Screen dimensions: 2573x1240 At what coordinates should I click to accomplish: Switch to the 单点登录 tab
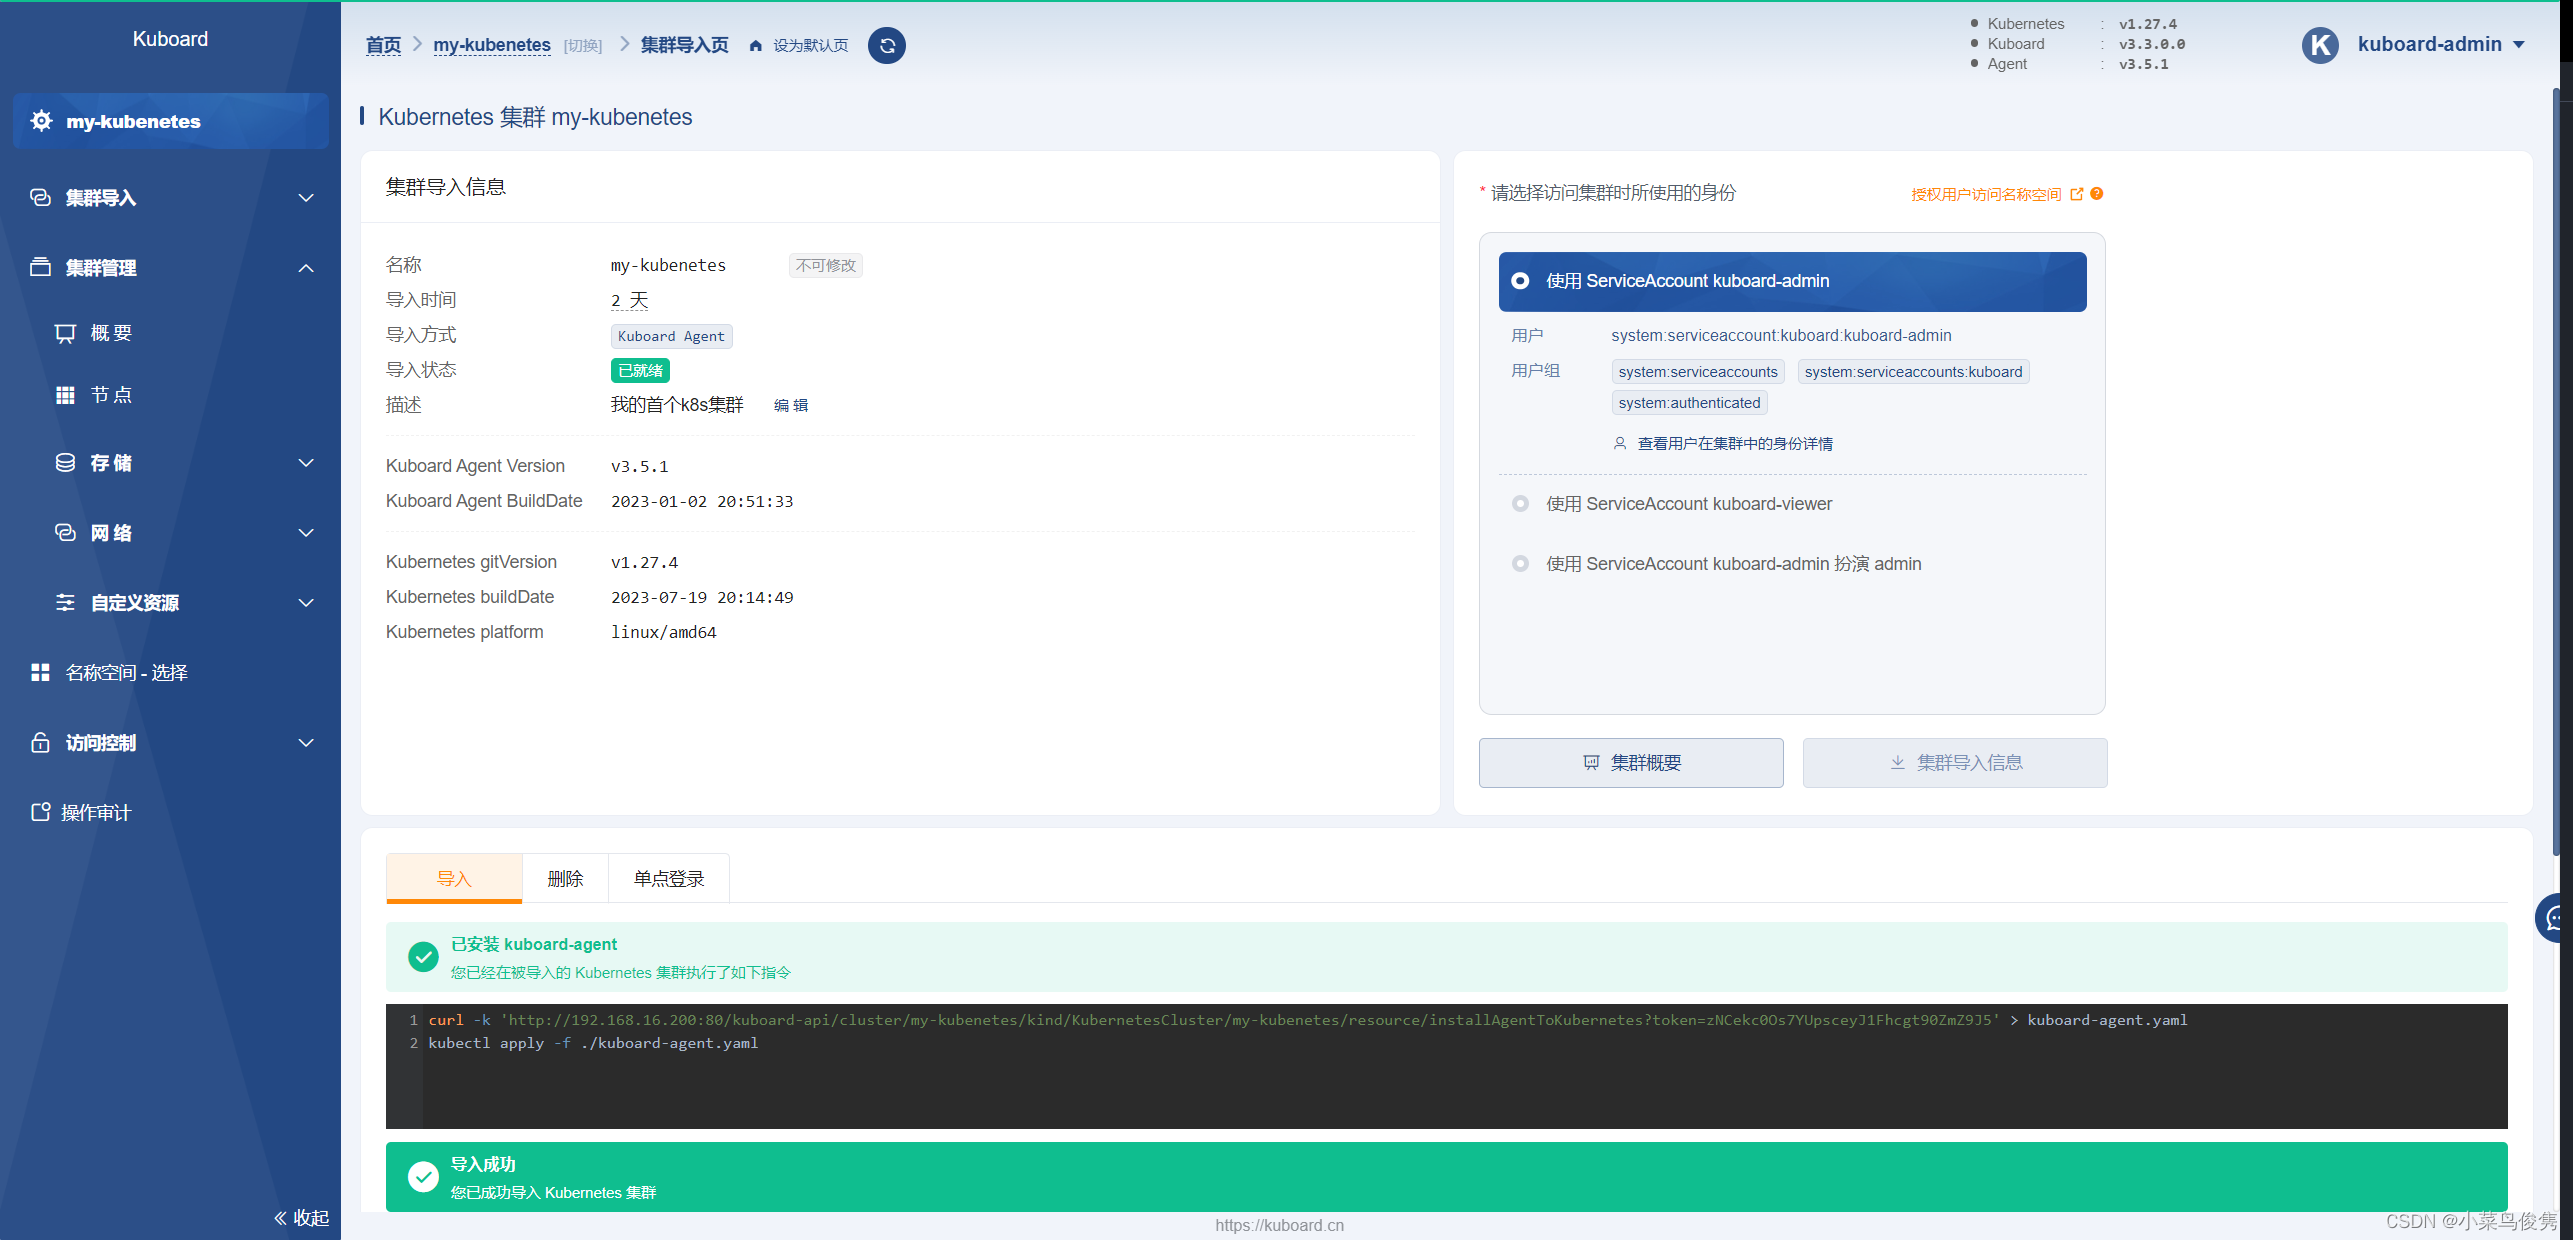click(x=669, y=878)
